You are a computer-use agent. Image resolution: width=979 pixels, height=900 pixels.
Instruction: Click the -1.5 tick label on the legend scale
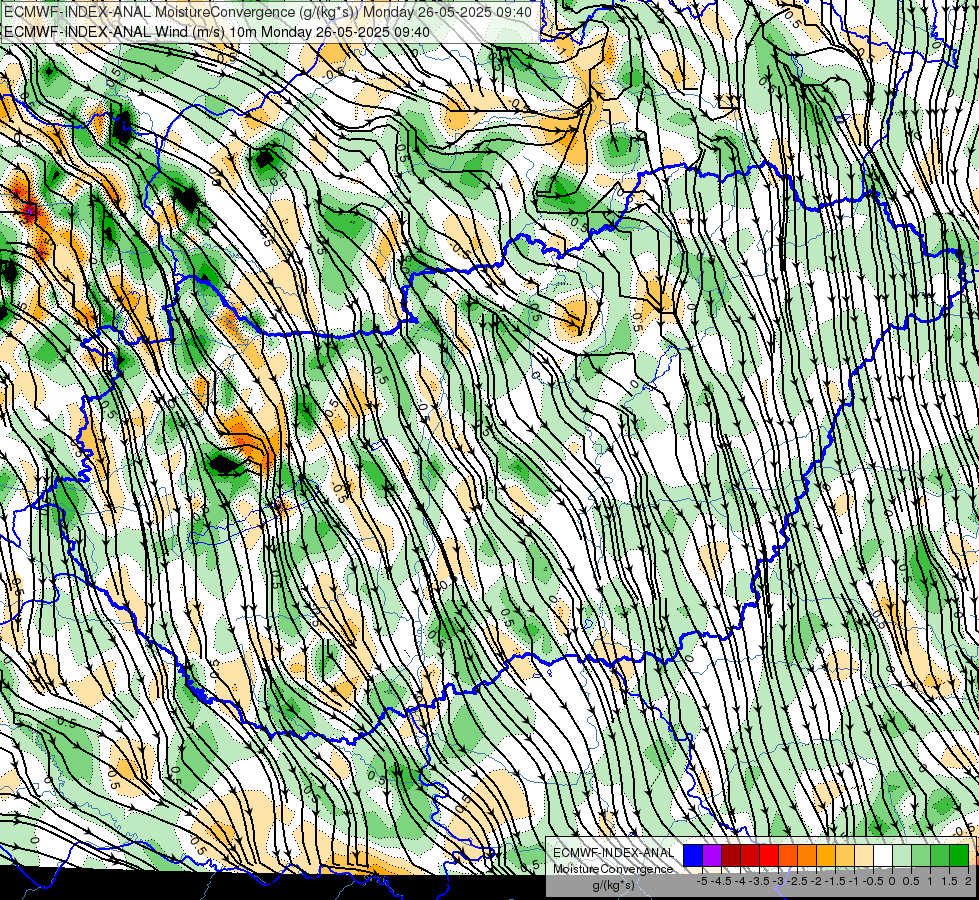(835, 881)
